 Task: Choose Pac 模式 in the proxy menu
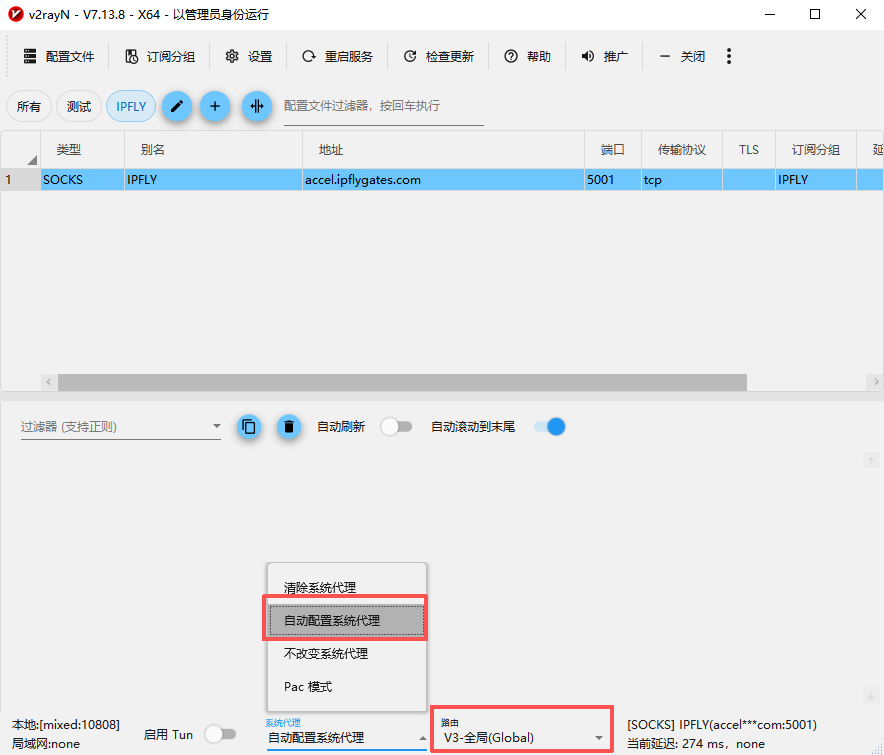coord(308,687)
